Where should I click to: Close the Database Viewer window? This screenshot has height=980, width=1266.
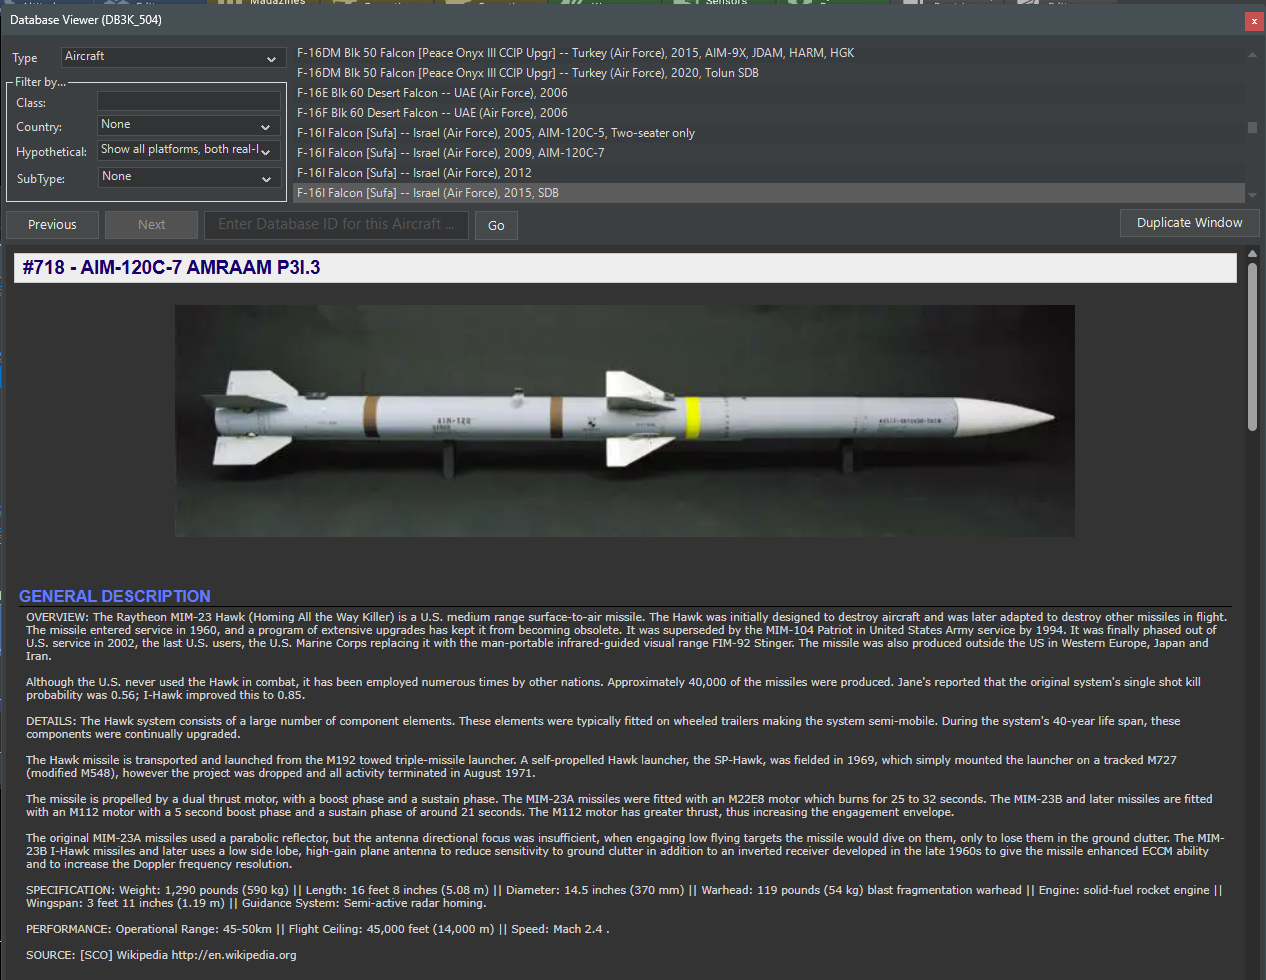point(1253,21)
